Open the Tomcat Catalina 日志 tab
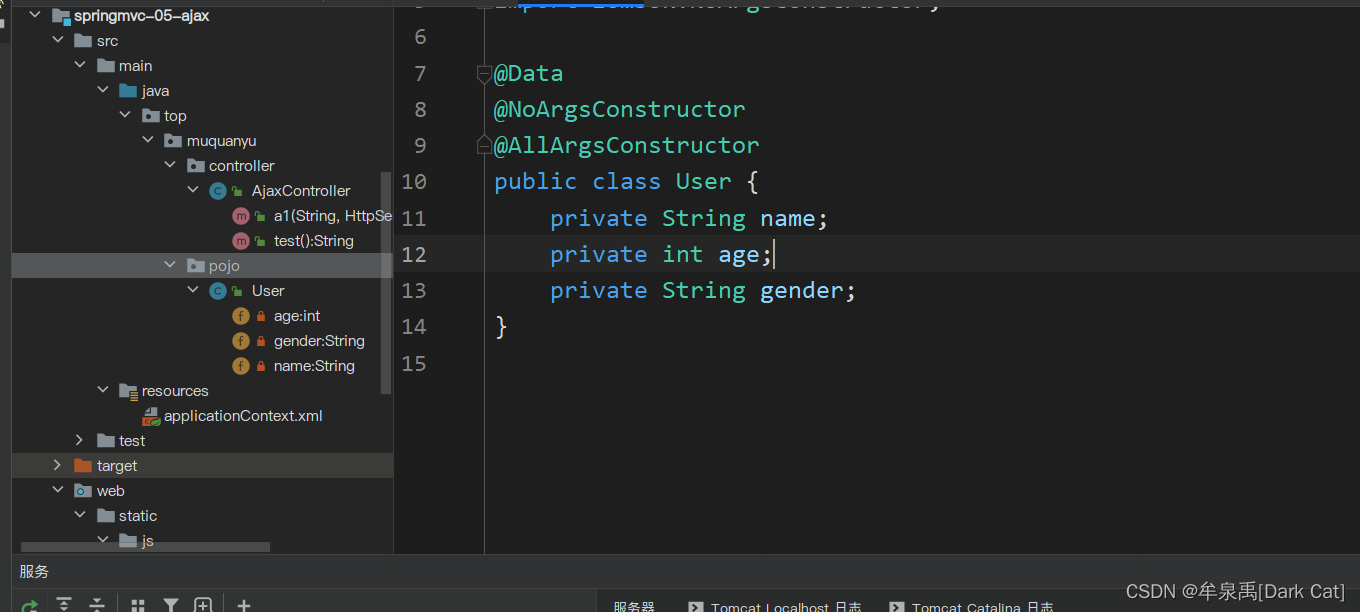The height and width of the screenshot is (612, 1360). tap(972, 606)
